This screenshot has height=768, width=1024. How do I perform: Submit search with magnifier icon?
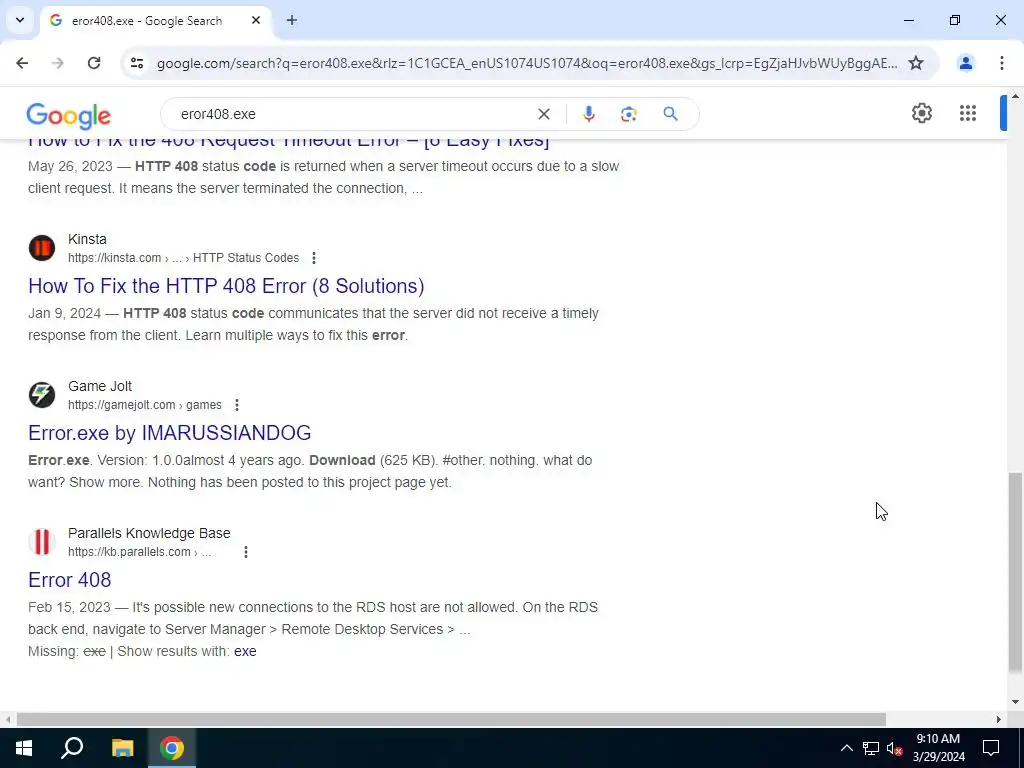pyautogui.click(x=671, y=114)
